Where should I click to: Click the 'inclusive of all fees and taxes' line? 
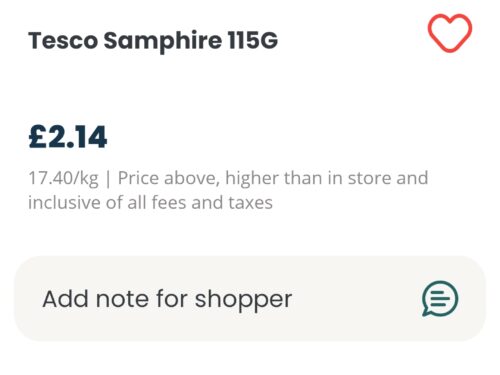(150, 203)
